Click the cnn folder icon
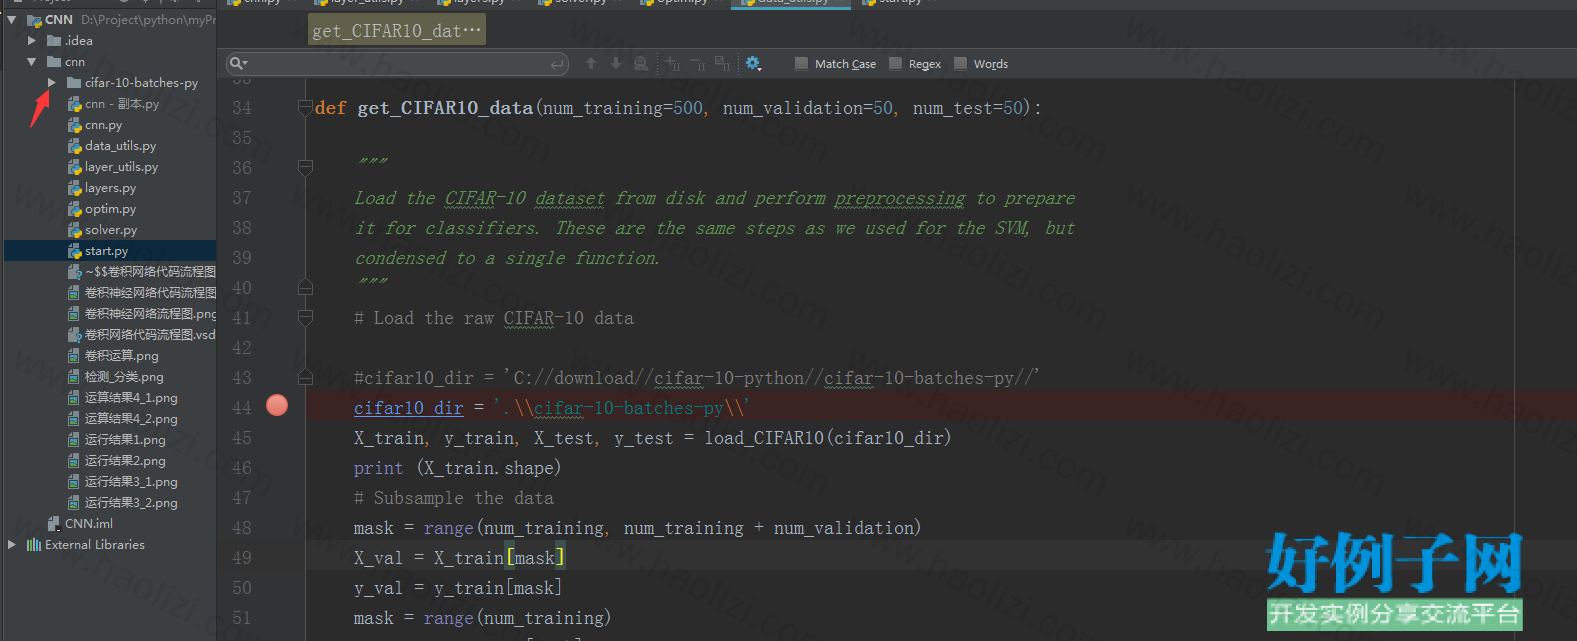This screenshot has width=1577, height=641. [x=54, y=62]
